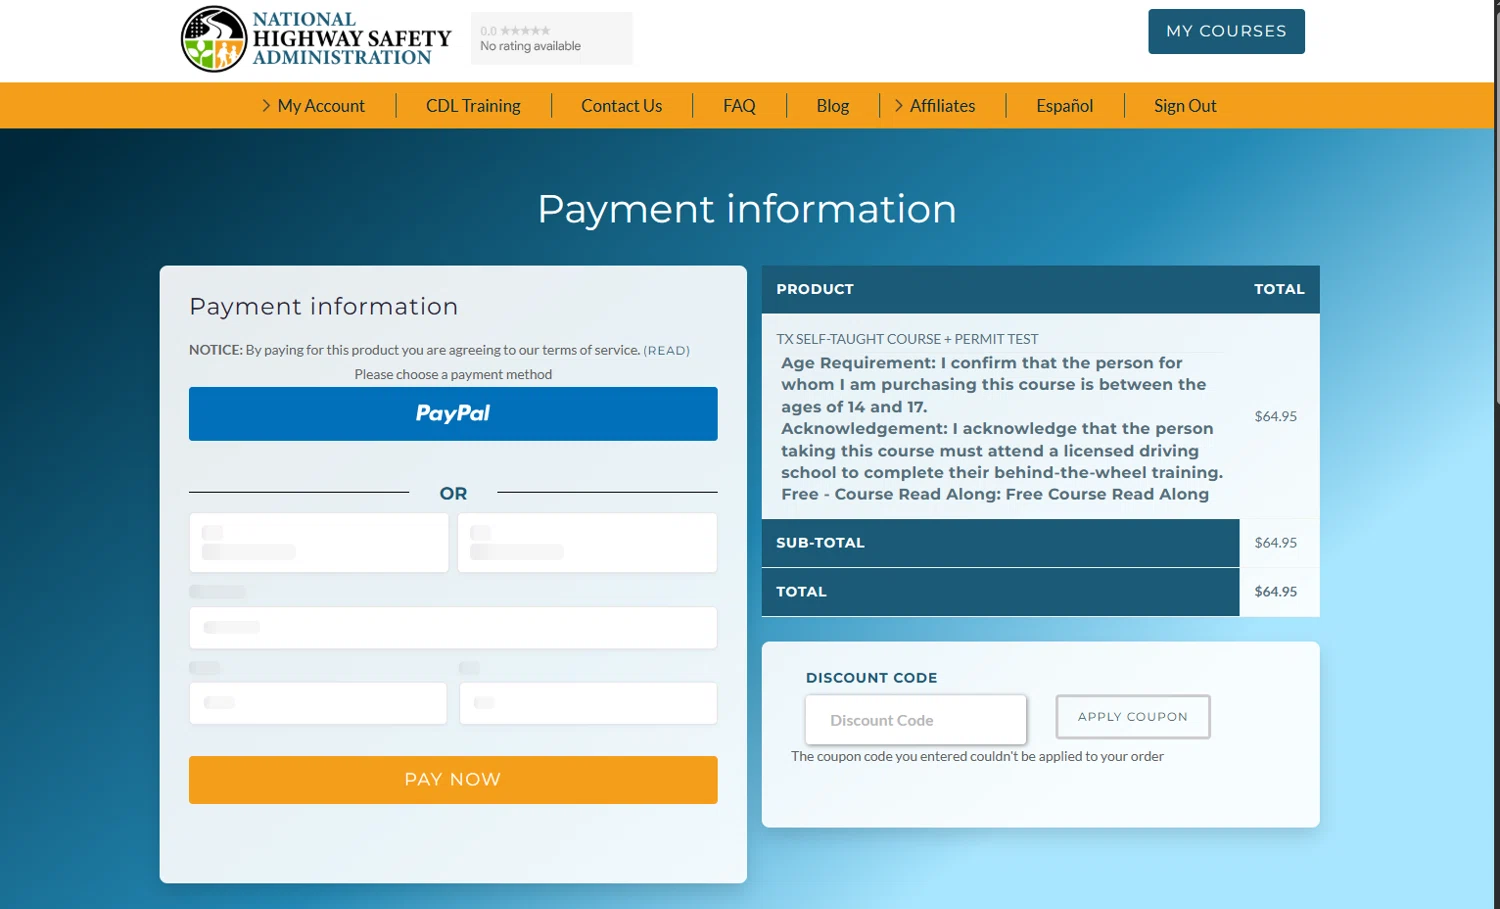Click the $64.95 total in TOTAL row

tap(1276, 592)
